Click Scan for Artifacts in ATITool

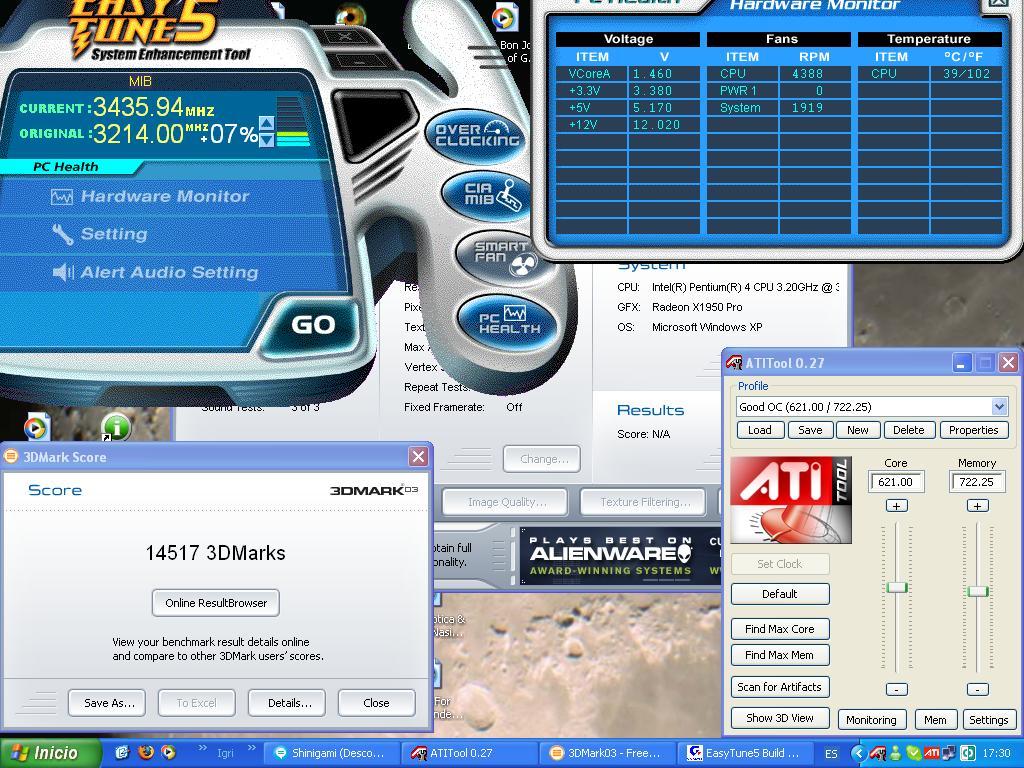click(x=780, y=687)
